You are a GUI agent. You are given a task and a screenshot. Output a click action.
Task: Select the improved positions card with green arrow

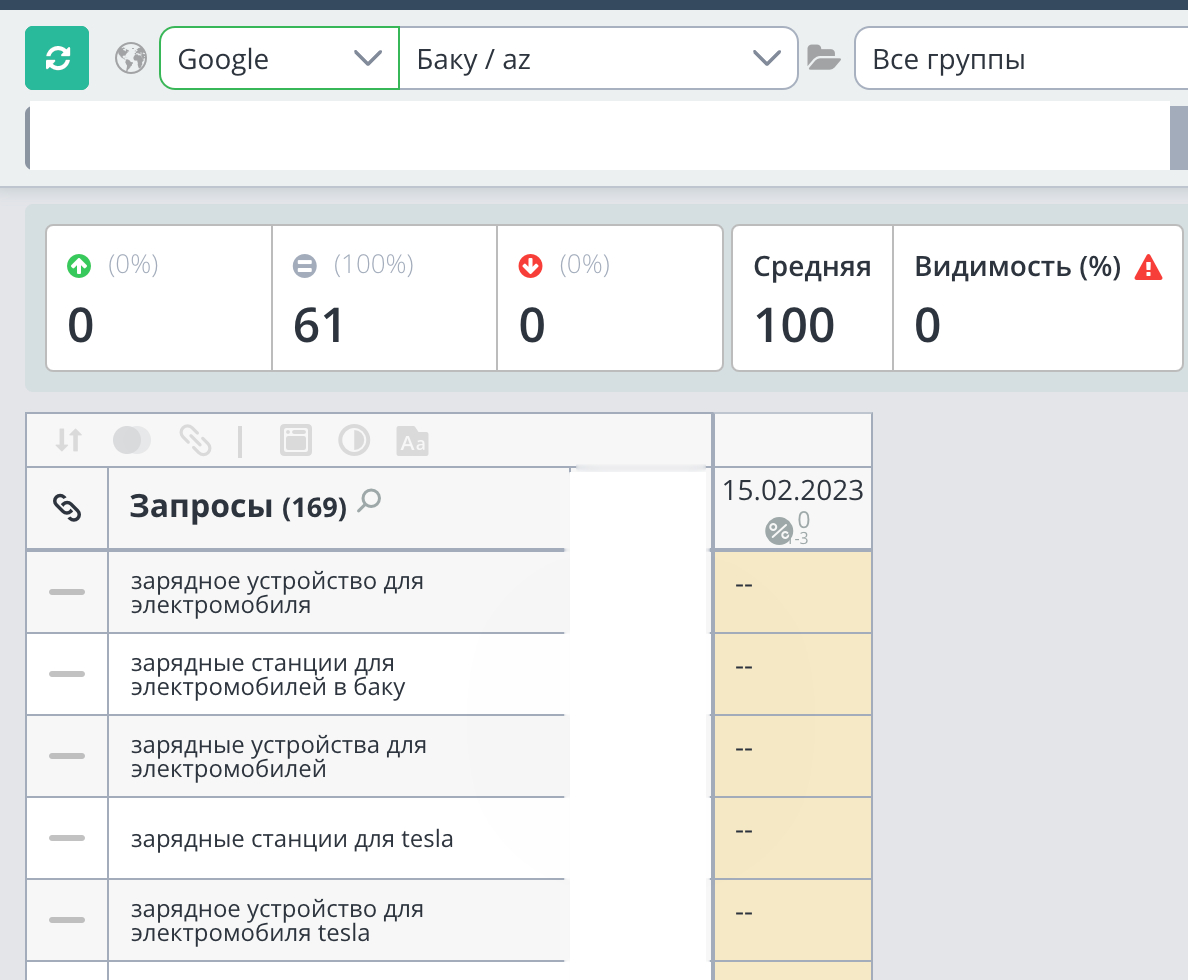coord(159,298)
